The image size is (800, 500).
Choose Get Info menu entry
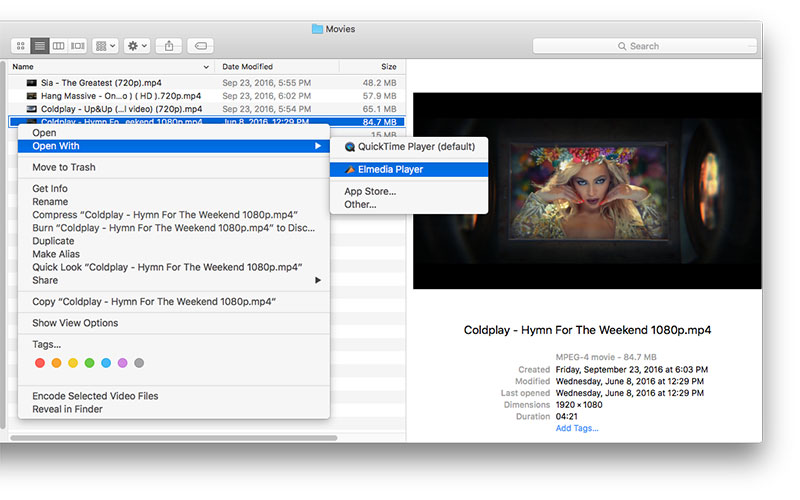(x=173, y=188)
